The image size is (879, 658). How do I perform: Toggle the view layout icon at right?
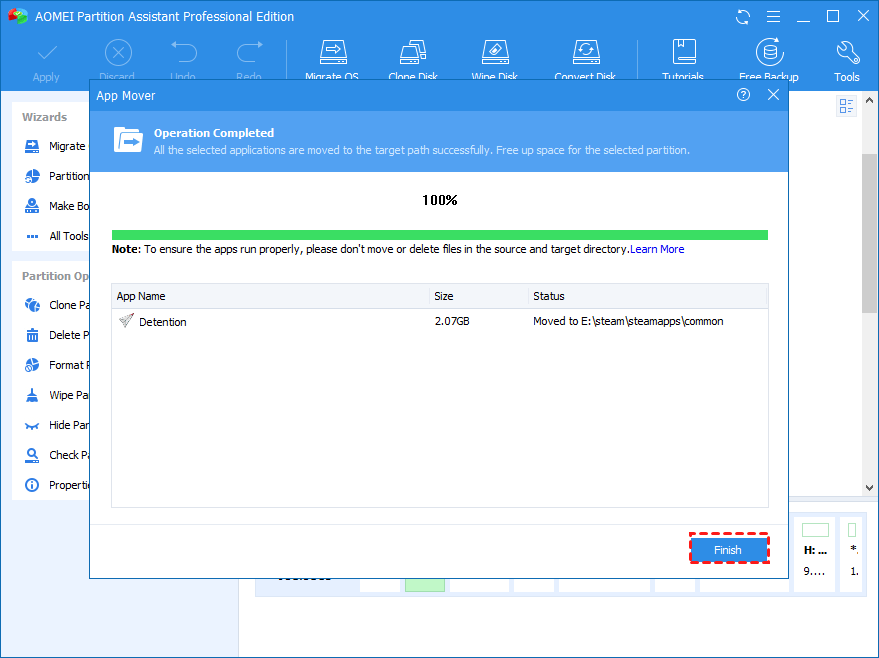pos(846,105)
